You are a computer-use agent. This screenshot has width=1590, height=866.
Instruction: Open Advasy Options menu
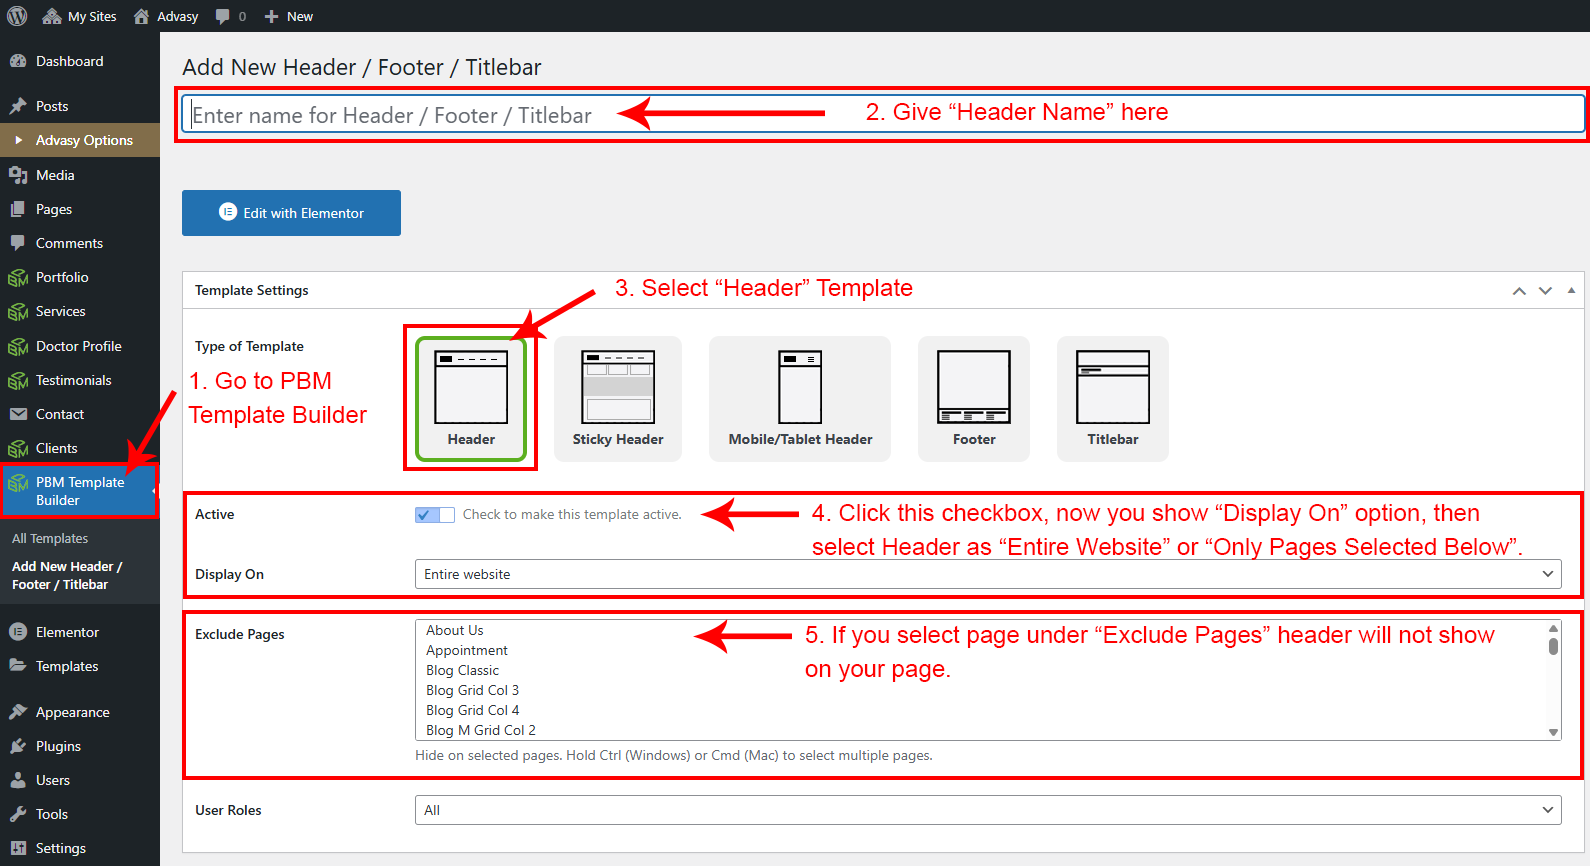tap(84, 140)
